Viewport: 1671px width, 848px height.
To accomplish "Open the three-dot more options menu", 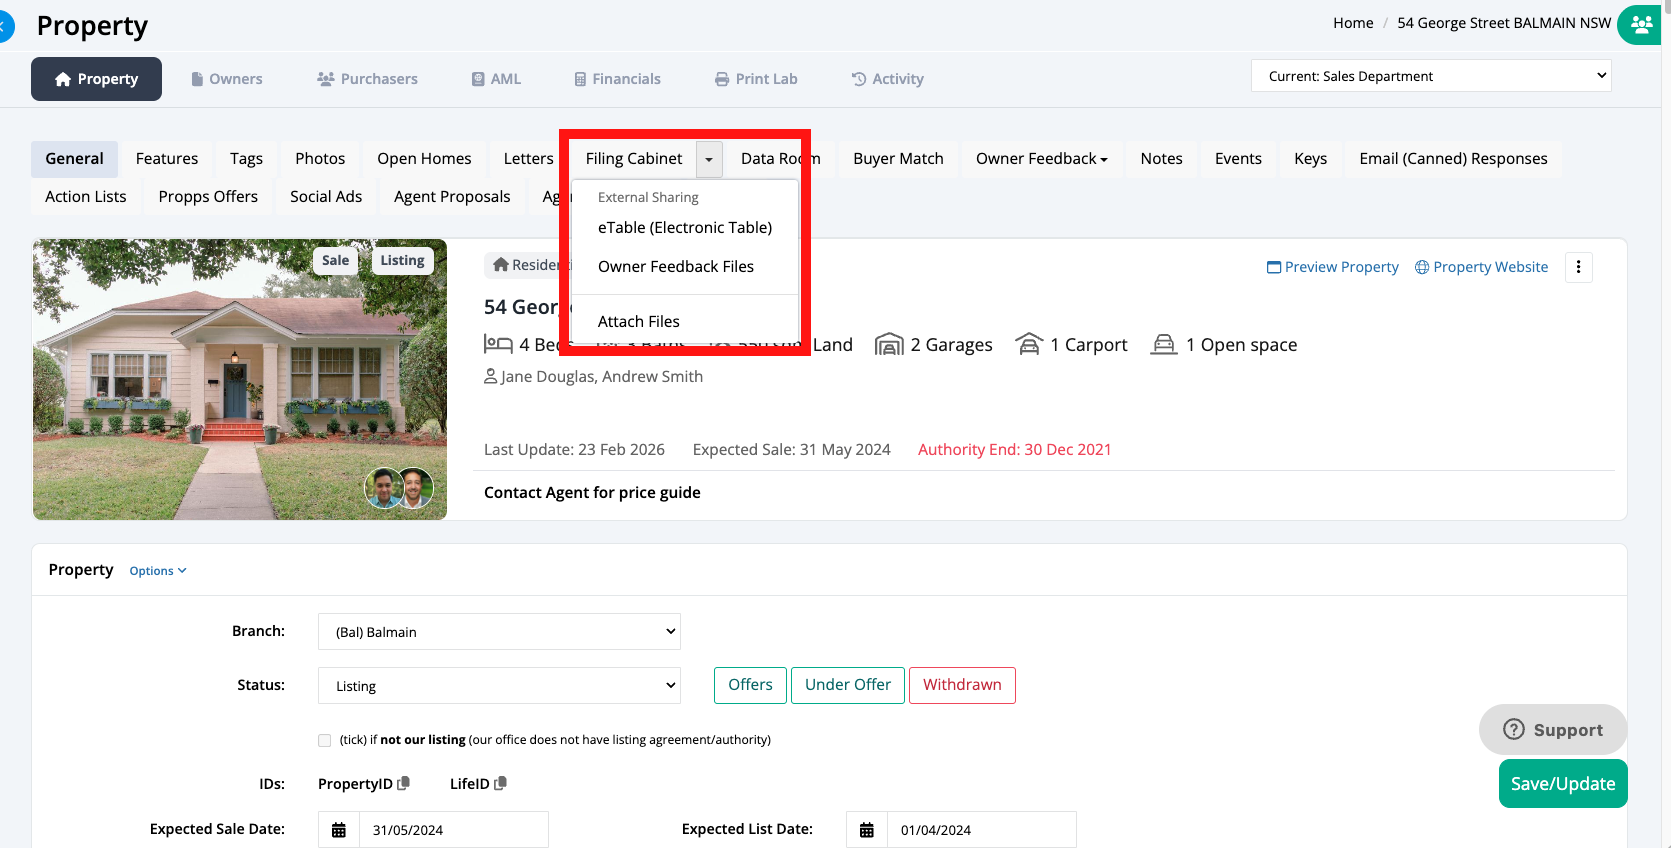I will [1578, 267].
